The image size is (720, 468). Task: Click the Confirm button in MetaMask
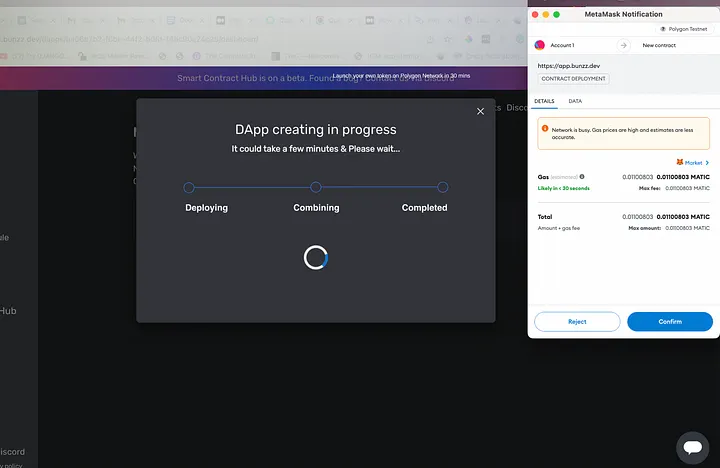coord(669,321)
